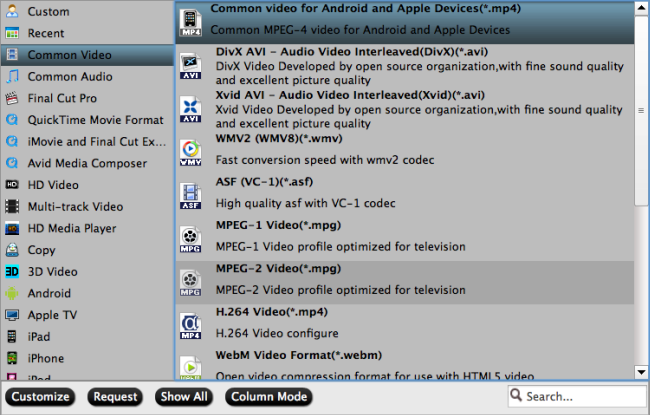
Task: Click the QuickTime Movie Format icon
Action: click(x=12, y=120)
